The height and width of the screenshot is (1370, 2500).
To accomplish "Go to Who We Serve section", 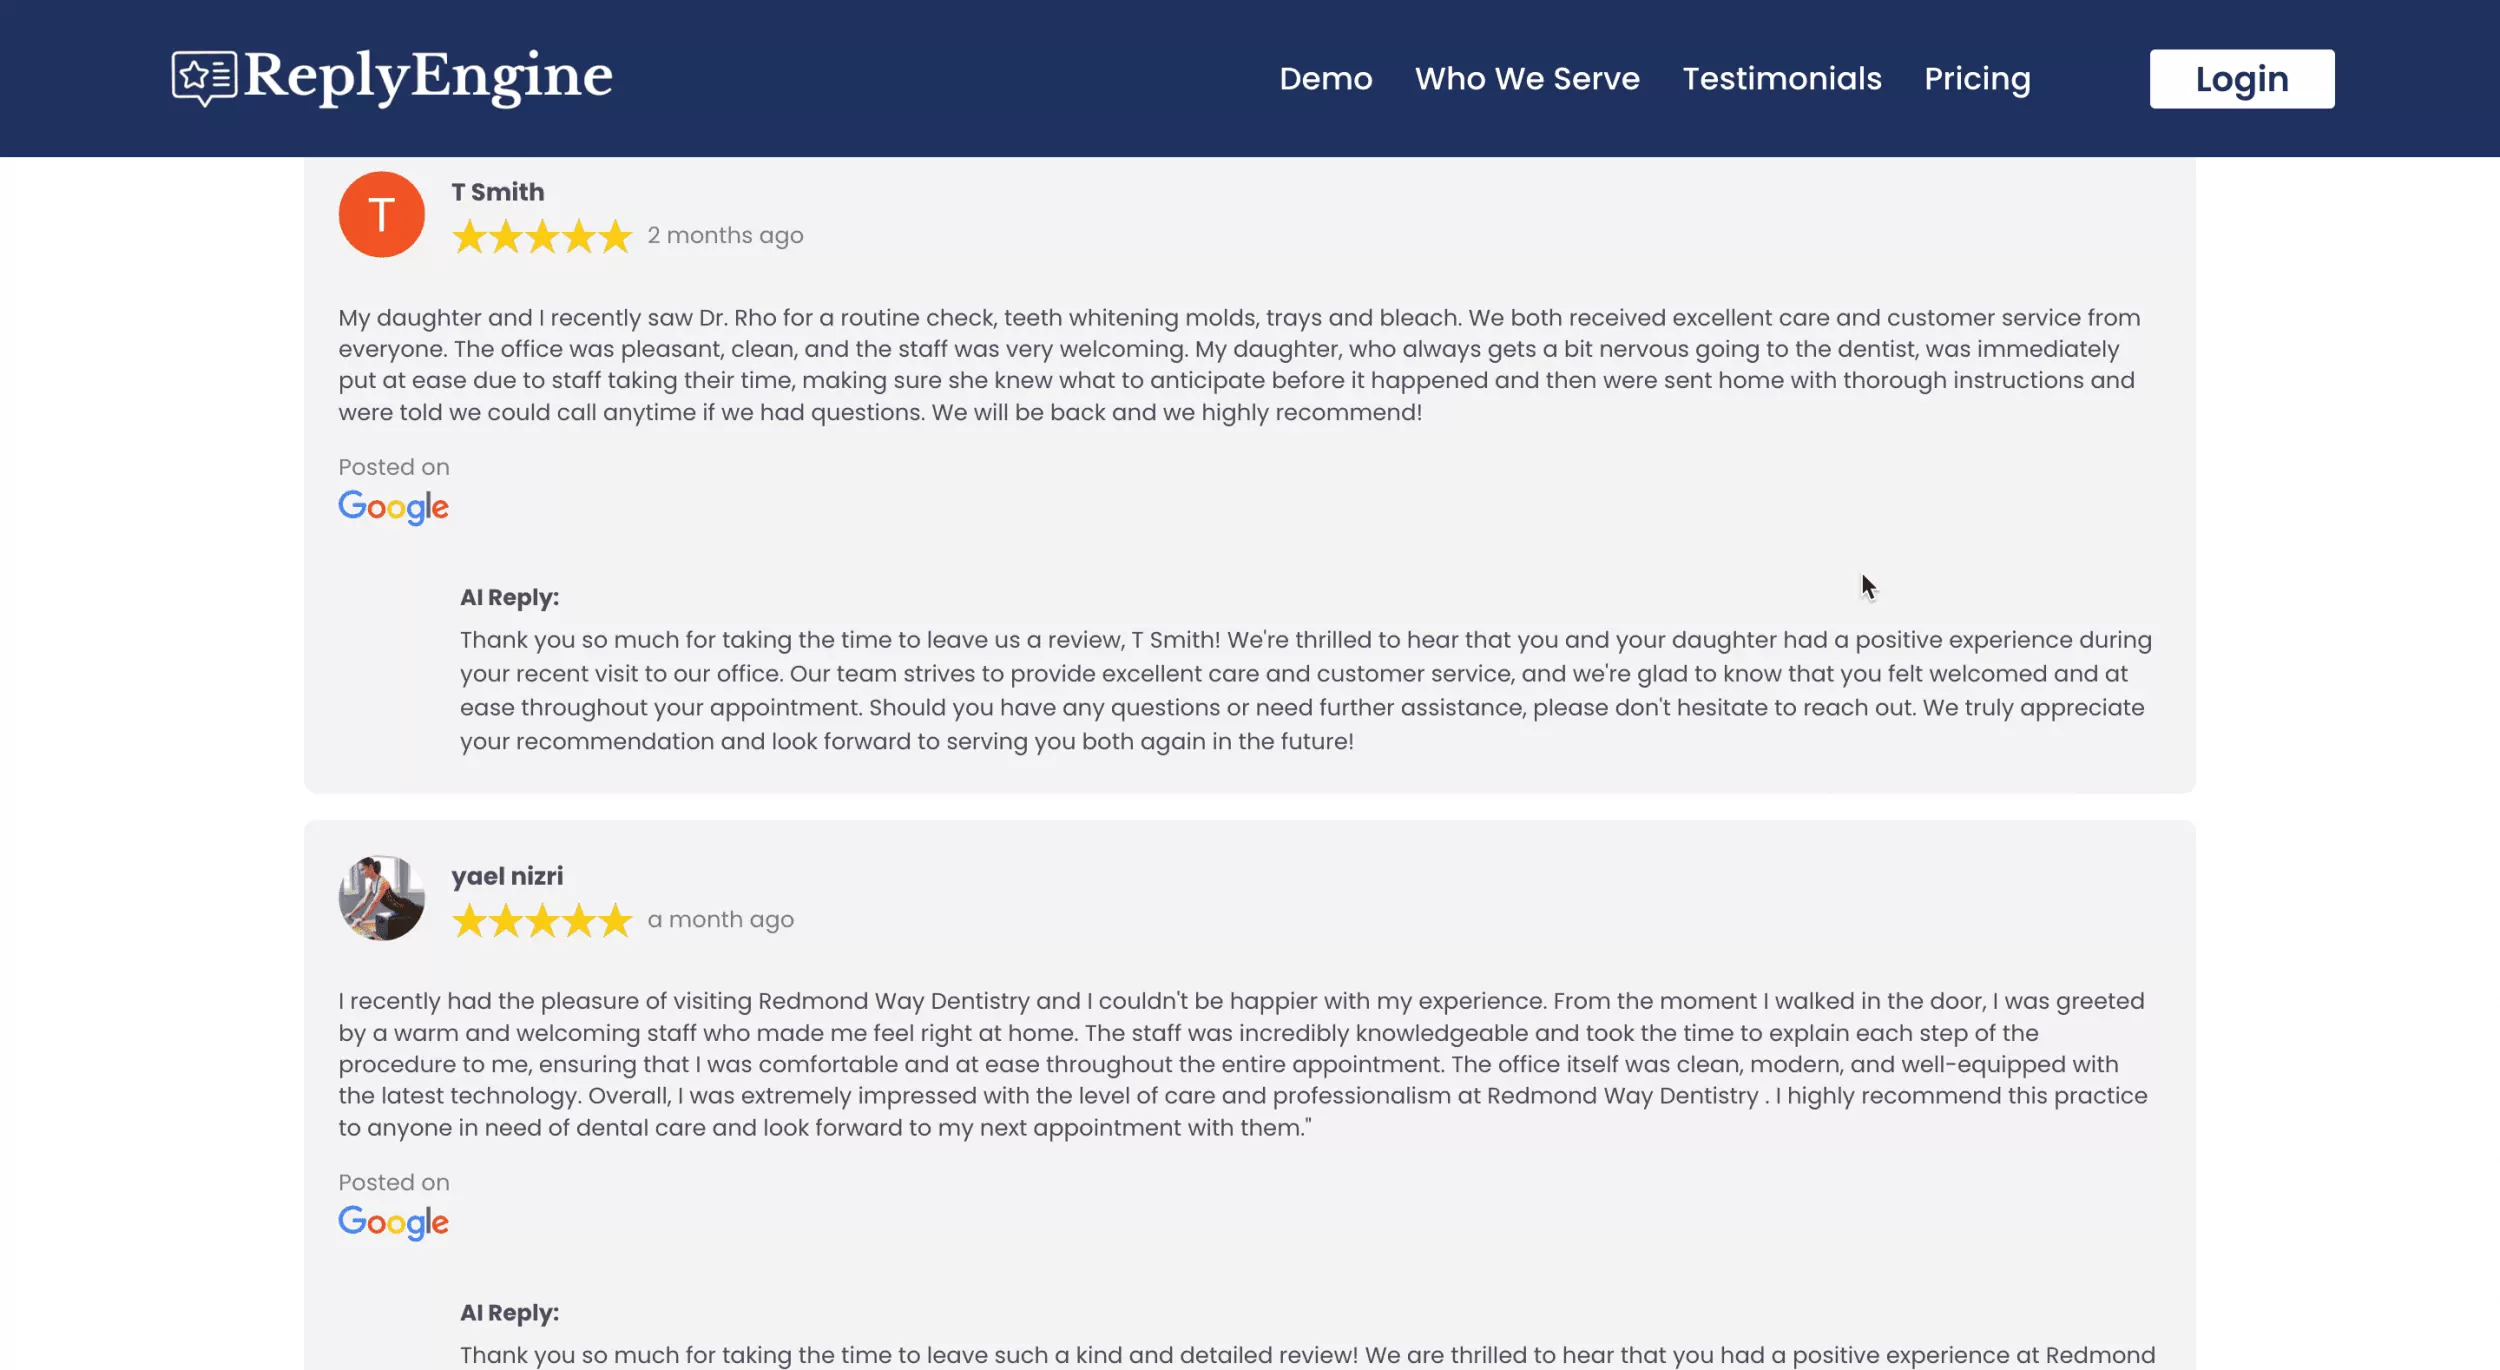I will point(1527,79).
